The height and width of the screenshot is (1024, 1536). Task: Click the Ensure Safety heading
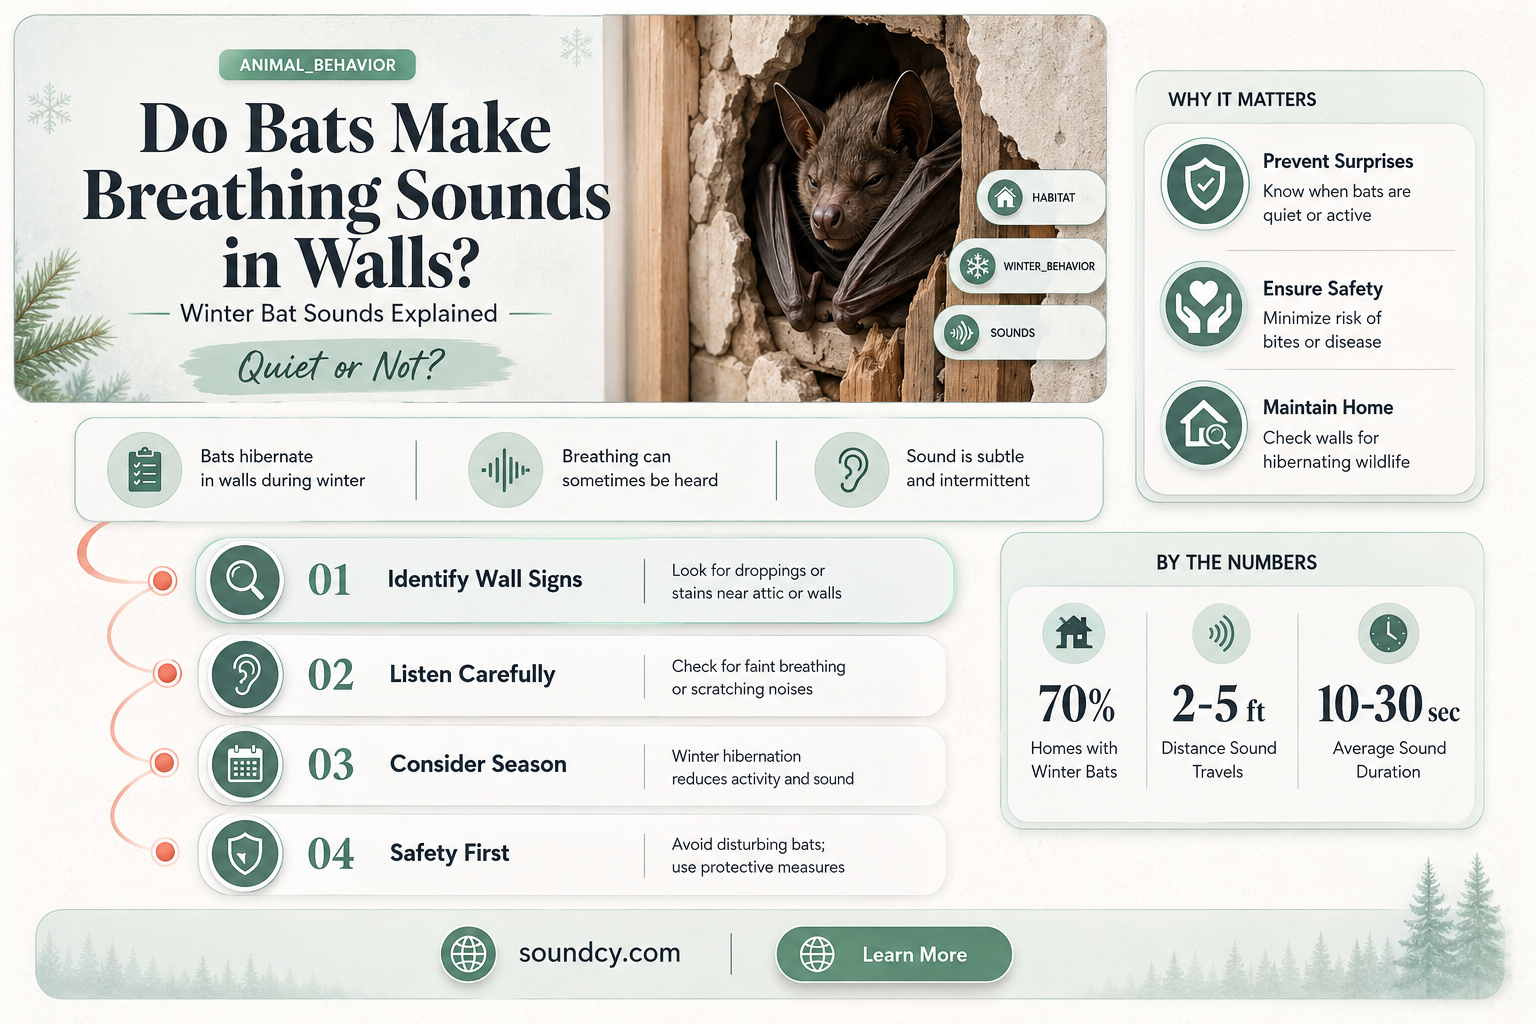coord(1323,288)
